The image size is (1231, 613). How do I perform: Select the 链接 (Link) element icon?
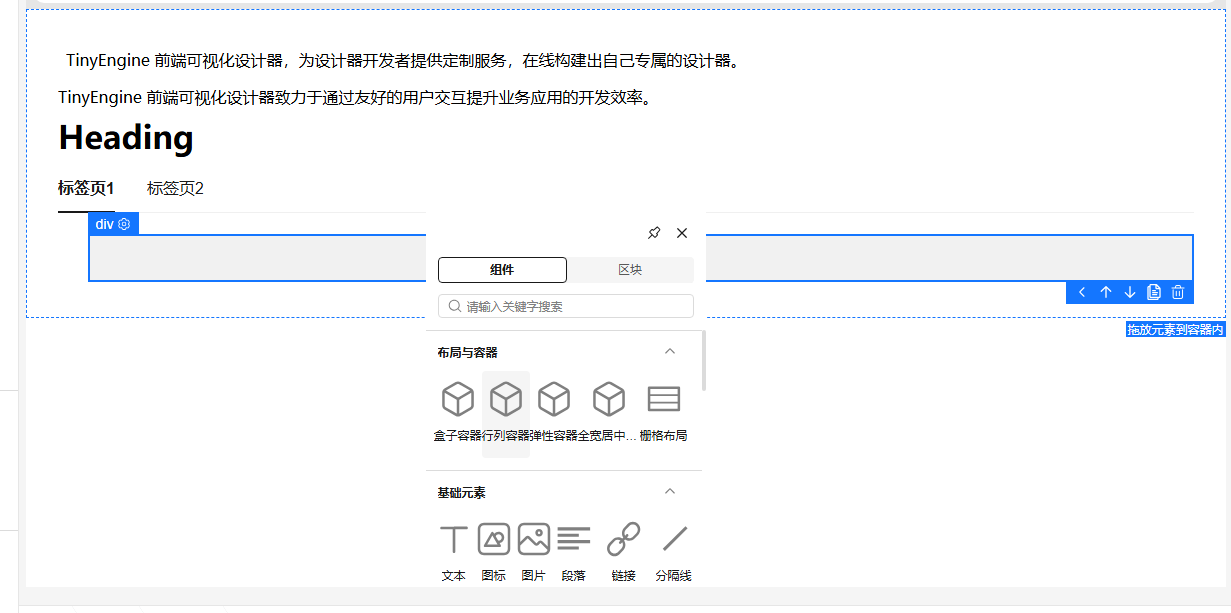[623, 539]
